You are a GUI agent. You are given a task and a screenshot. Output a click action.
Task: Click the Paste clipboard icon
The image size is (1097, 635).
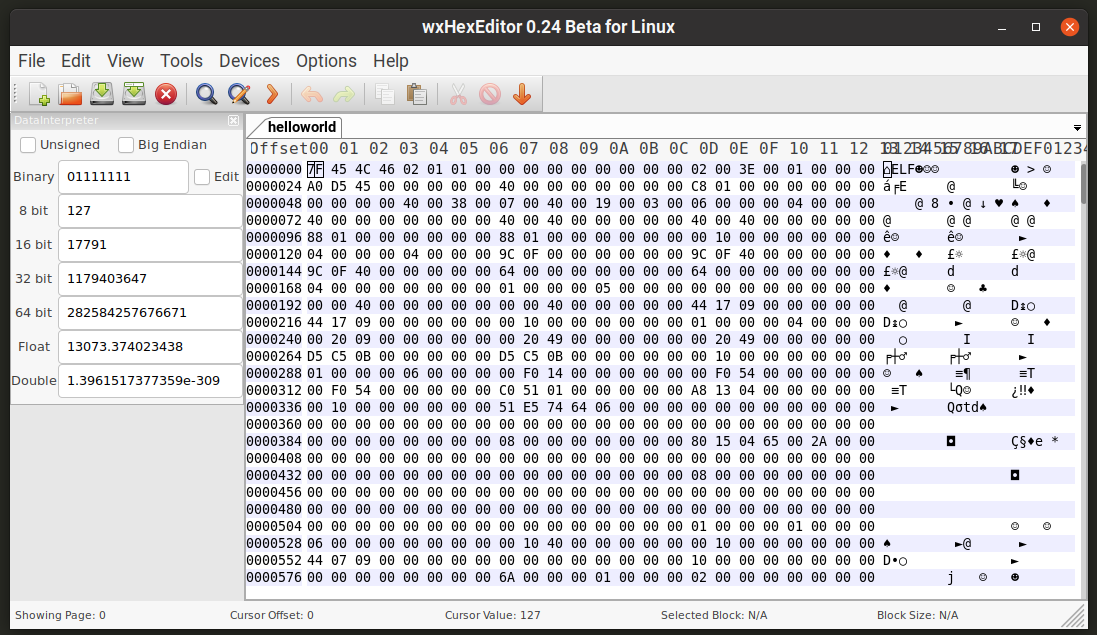pos(417,94)
